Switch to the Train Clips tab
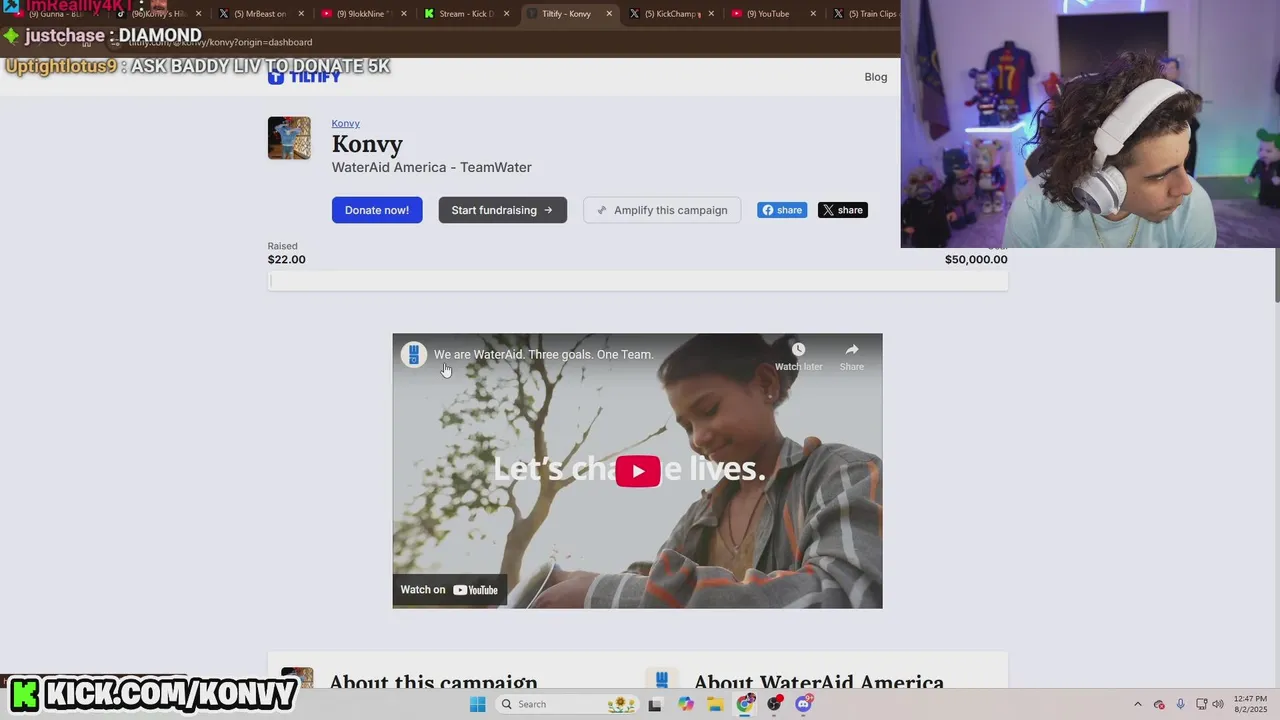 (x=866, y=14)
